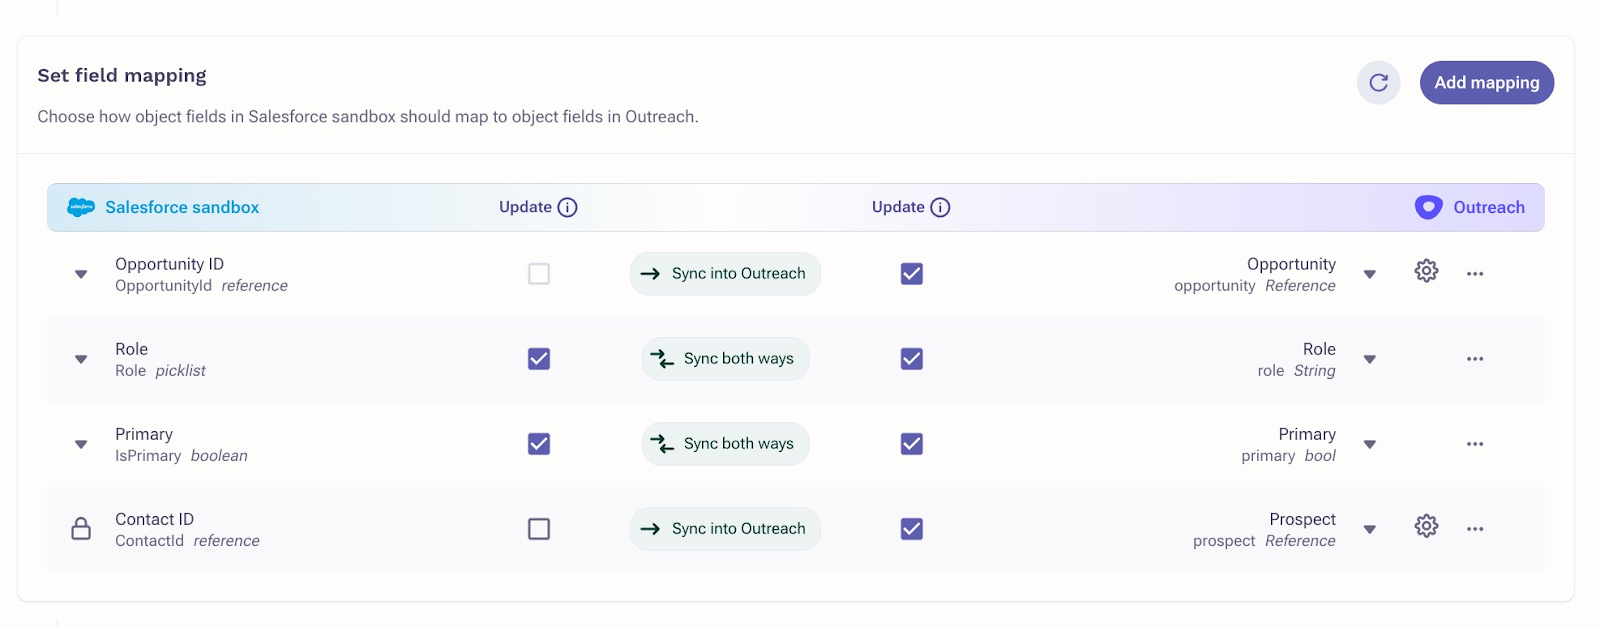Uncheck Salesforce update checkbox for Primary
Screen dimensions: 1600x627
point(539,444)
